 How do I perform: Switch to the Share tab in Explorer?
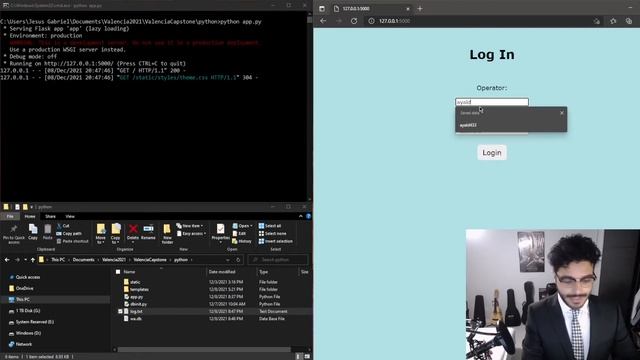[x=50, y=216]
